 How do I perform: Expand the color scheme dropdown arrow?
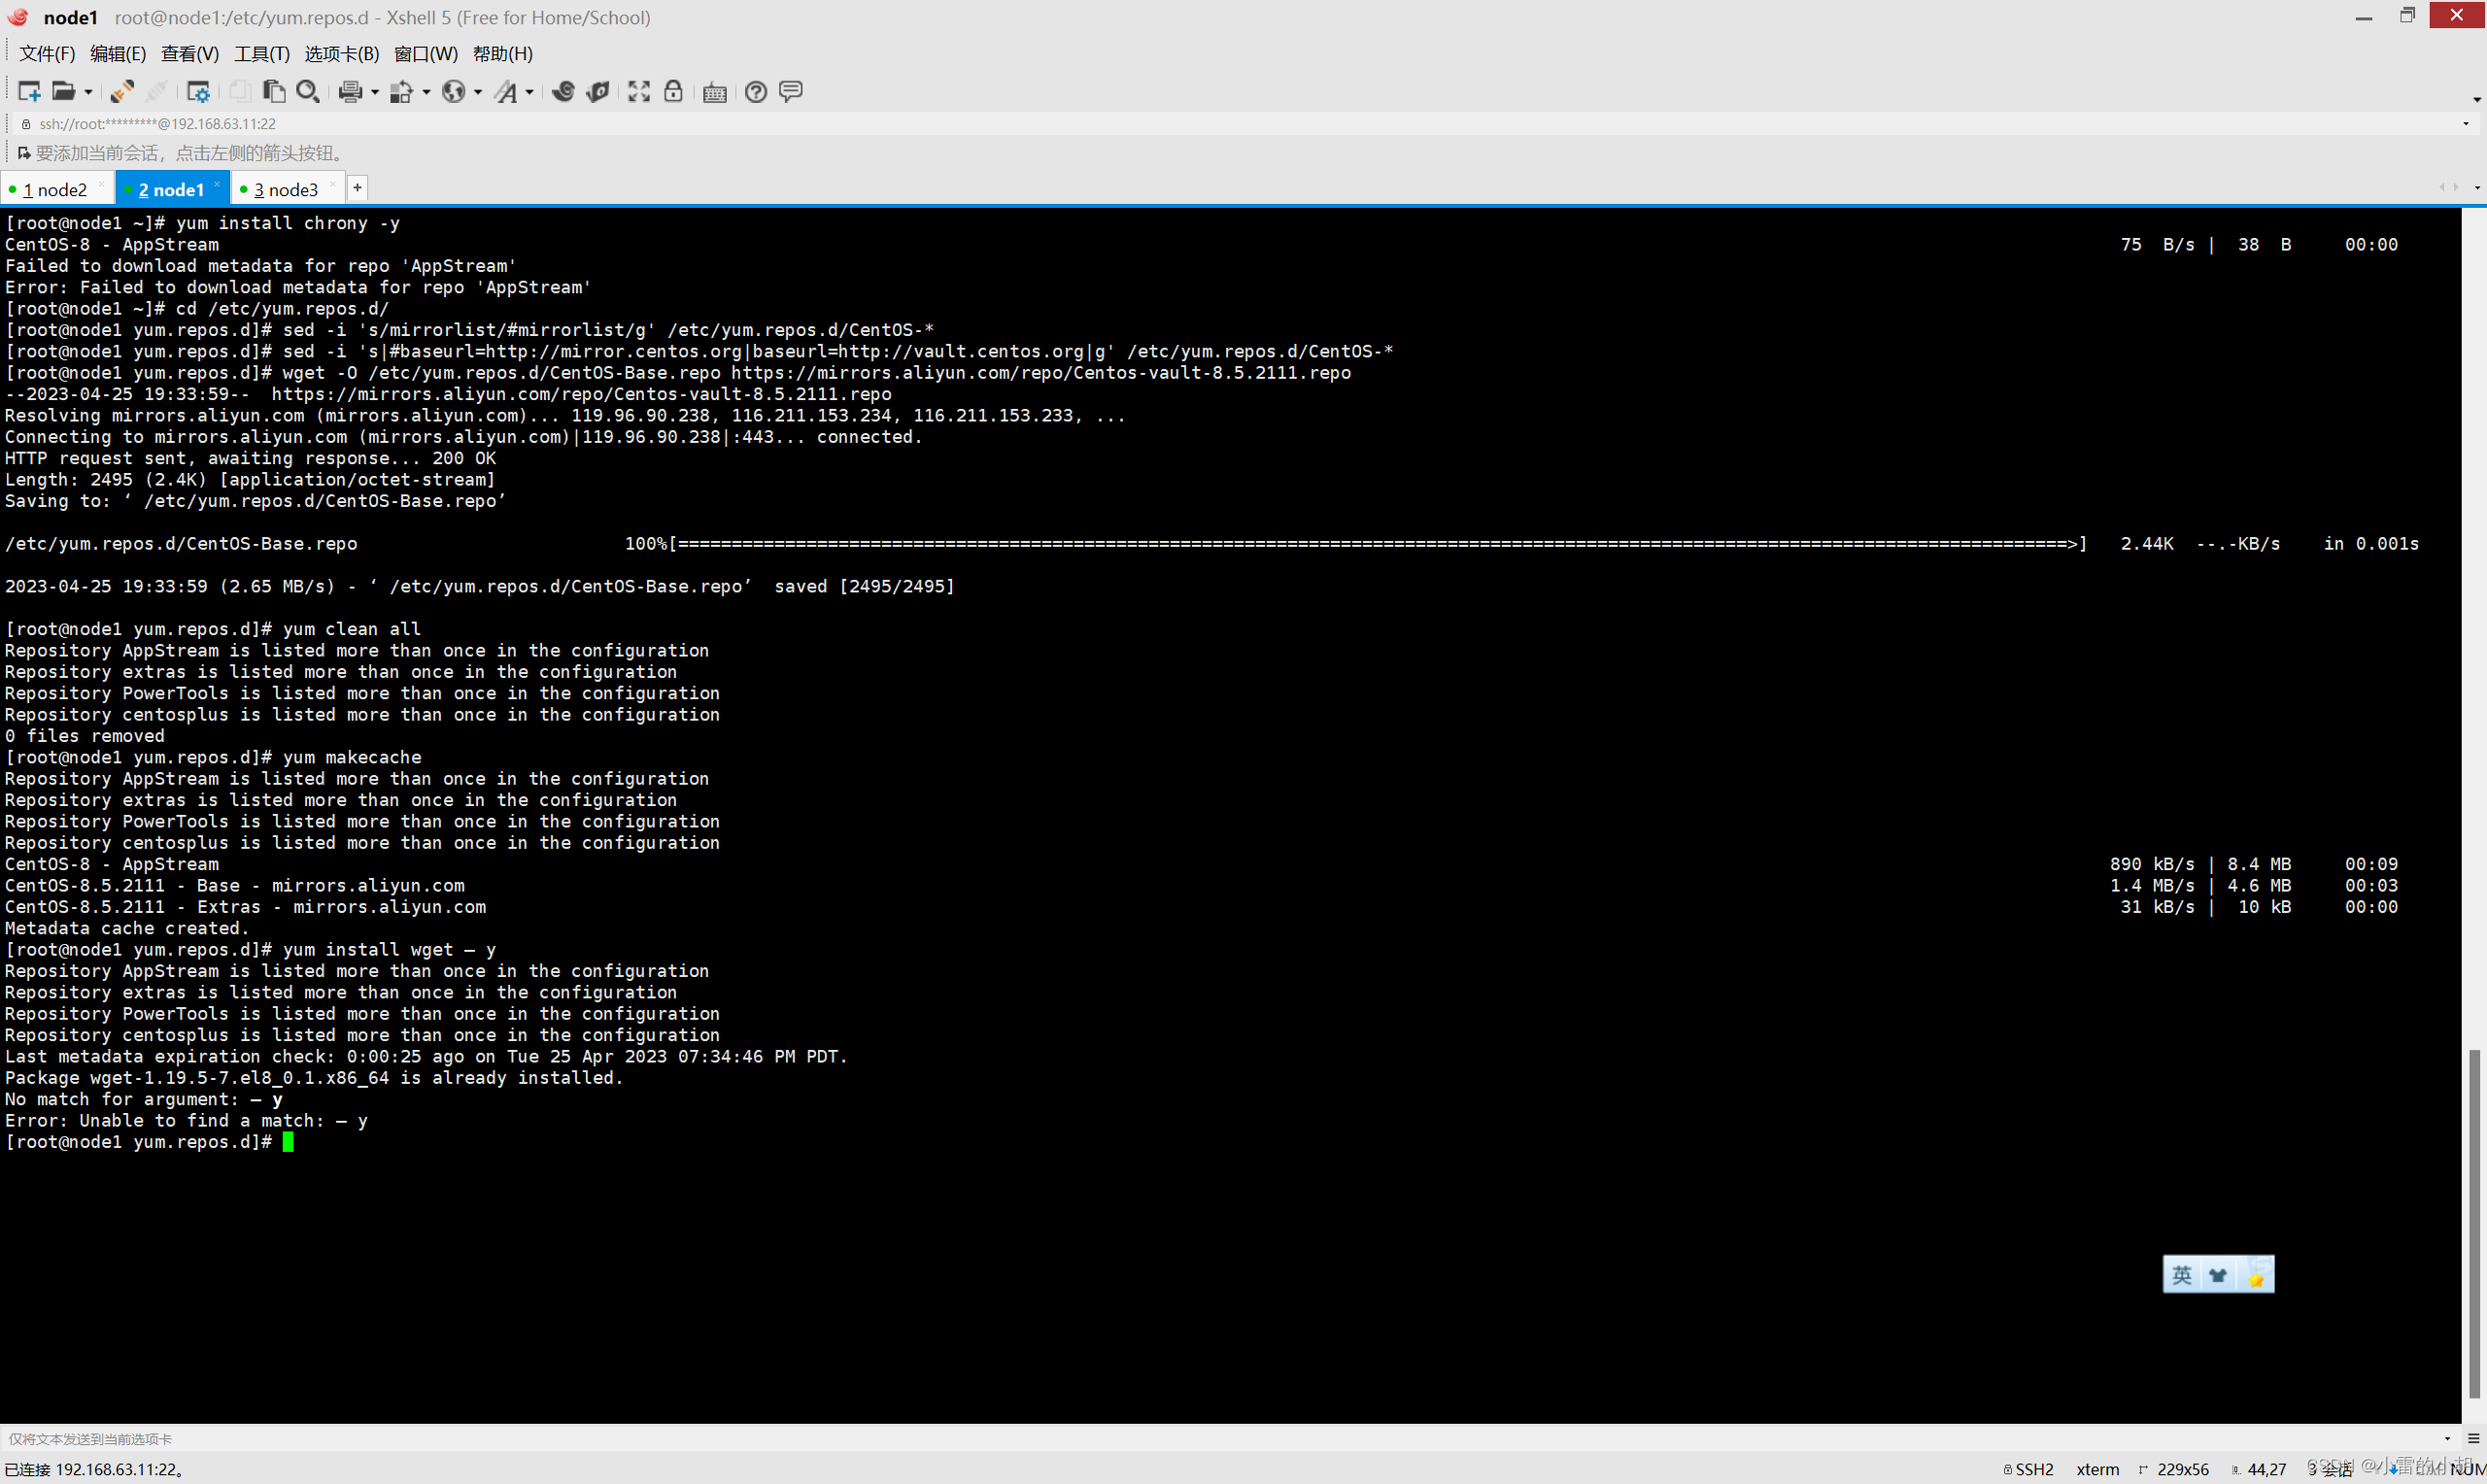coord(426,92)
